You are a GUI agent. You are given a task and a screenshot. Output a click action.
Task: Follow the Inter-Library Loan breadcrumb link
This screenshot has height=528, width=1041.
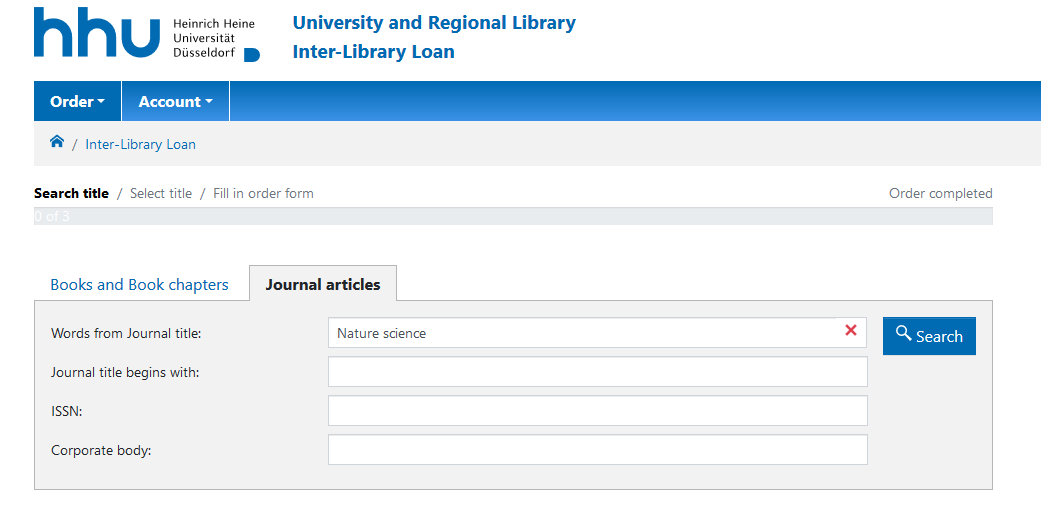140,144
